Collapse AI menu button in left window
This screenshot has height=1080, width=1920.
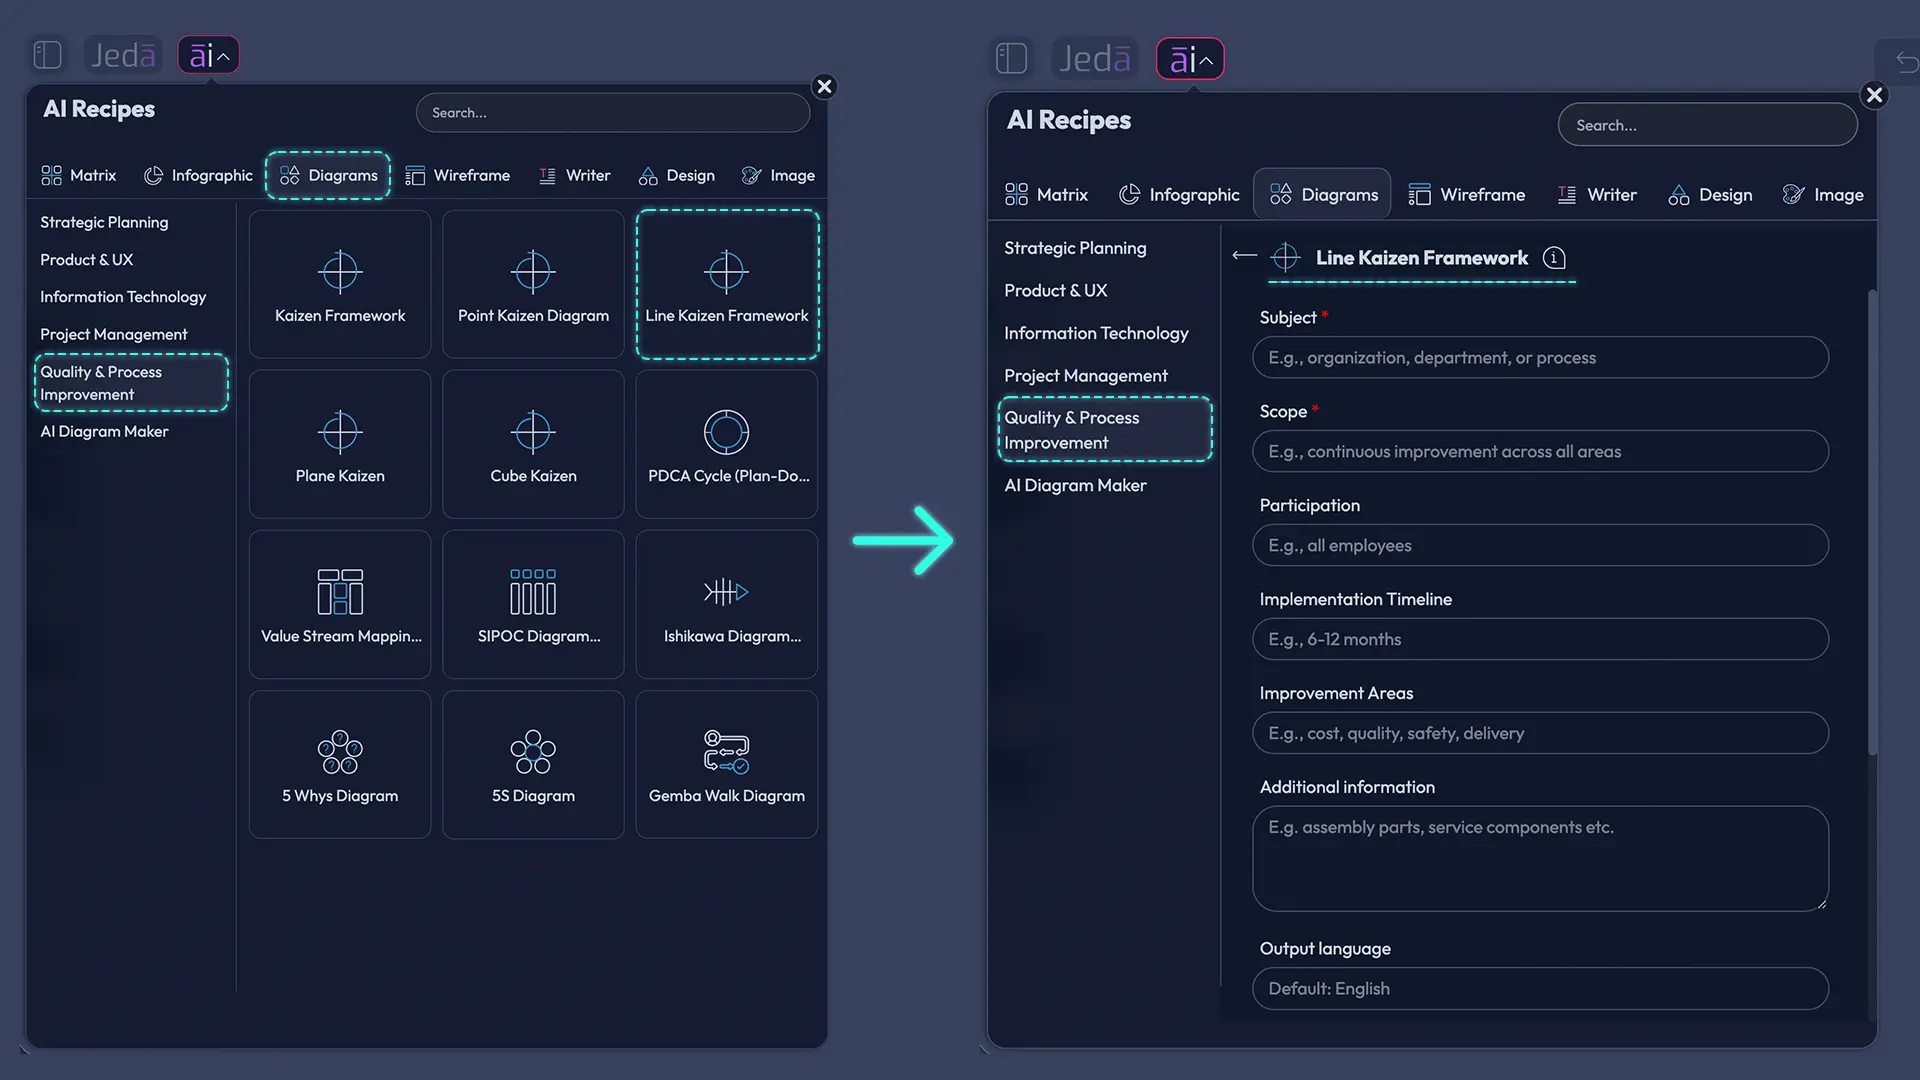coord(208,55)
